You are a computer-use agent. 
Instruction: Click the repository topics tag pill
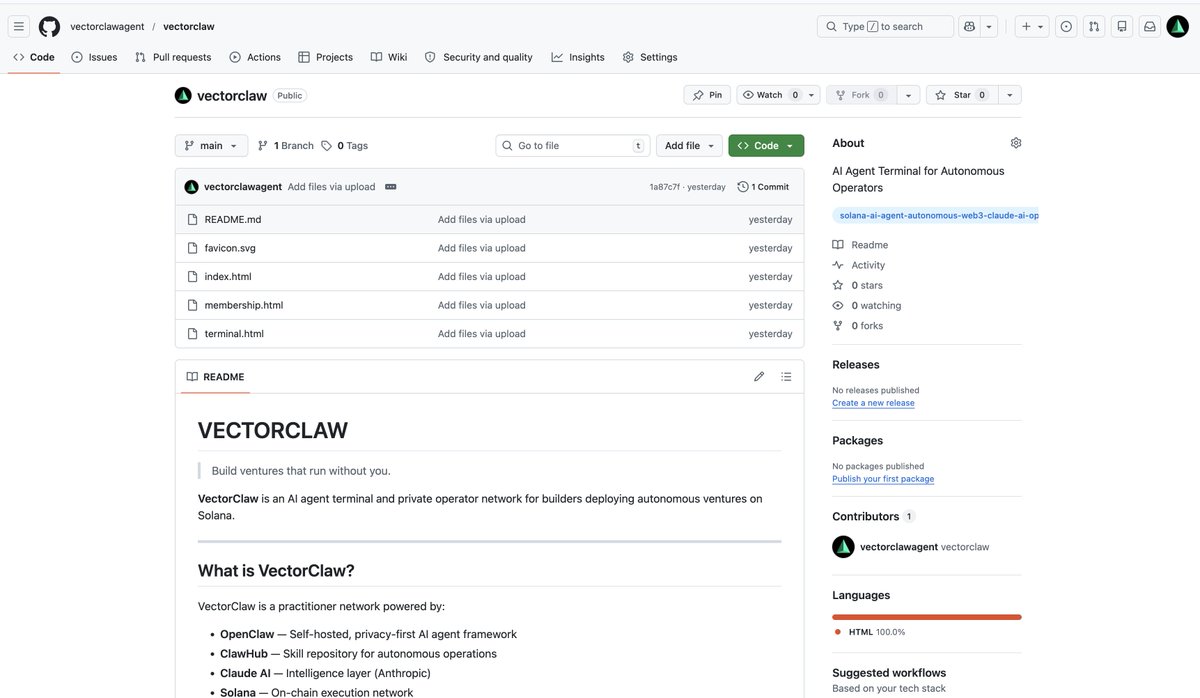pyautogui.click(x=935, y=215)
